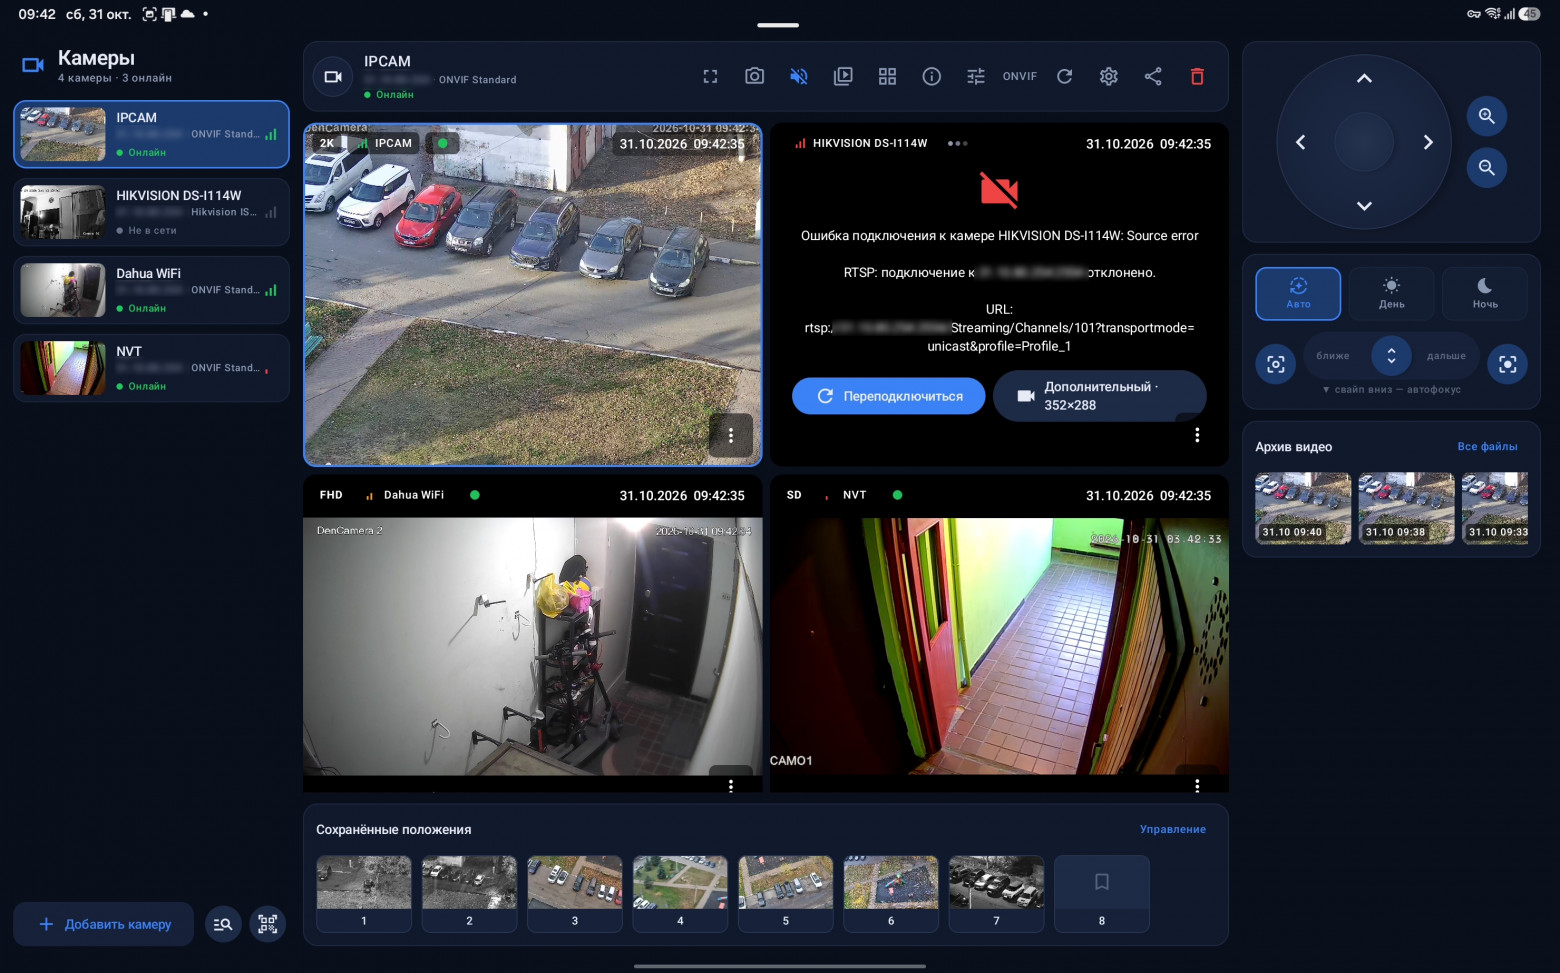Viewport: 1560px width, 973px height.
Task: Pan the camera left on the PTZ pad
Action: coord(1301,142)
